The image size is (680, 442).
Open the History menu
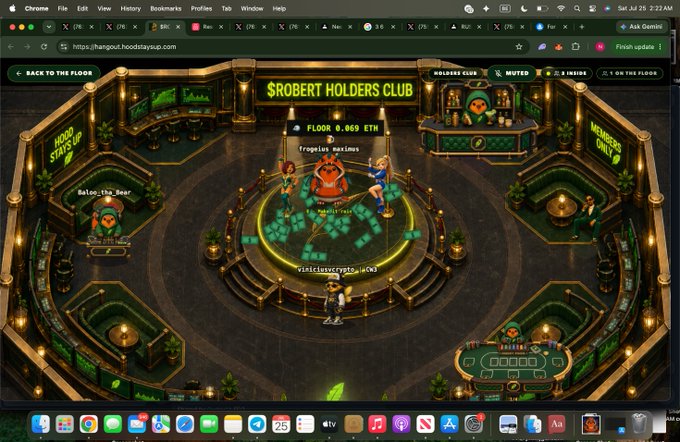131,8
